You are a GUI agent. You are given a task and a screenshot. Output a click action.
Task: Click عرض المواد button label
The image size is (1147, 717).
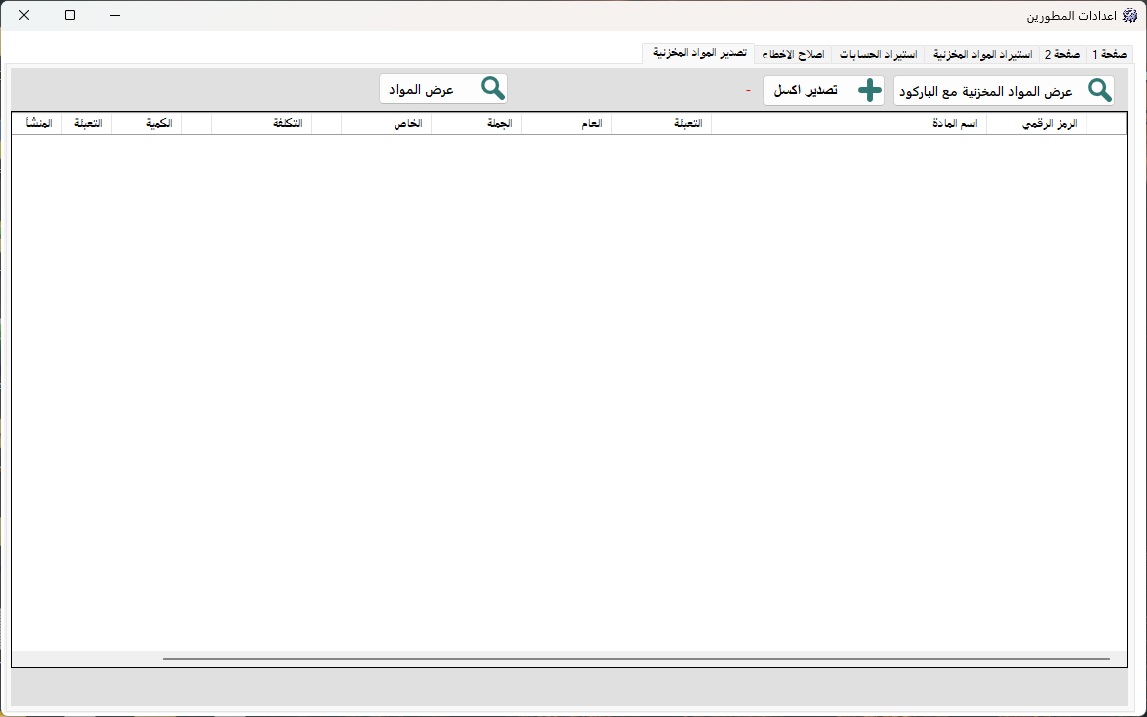(421, 89)
